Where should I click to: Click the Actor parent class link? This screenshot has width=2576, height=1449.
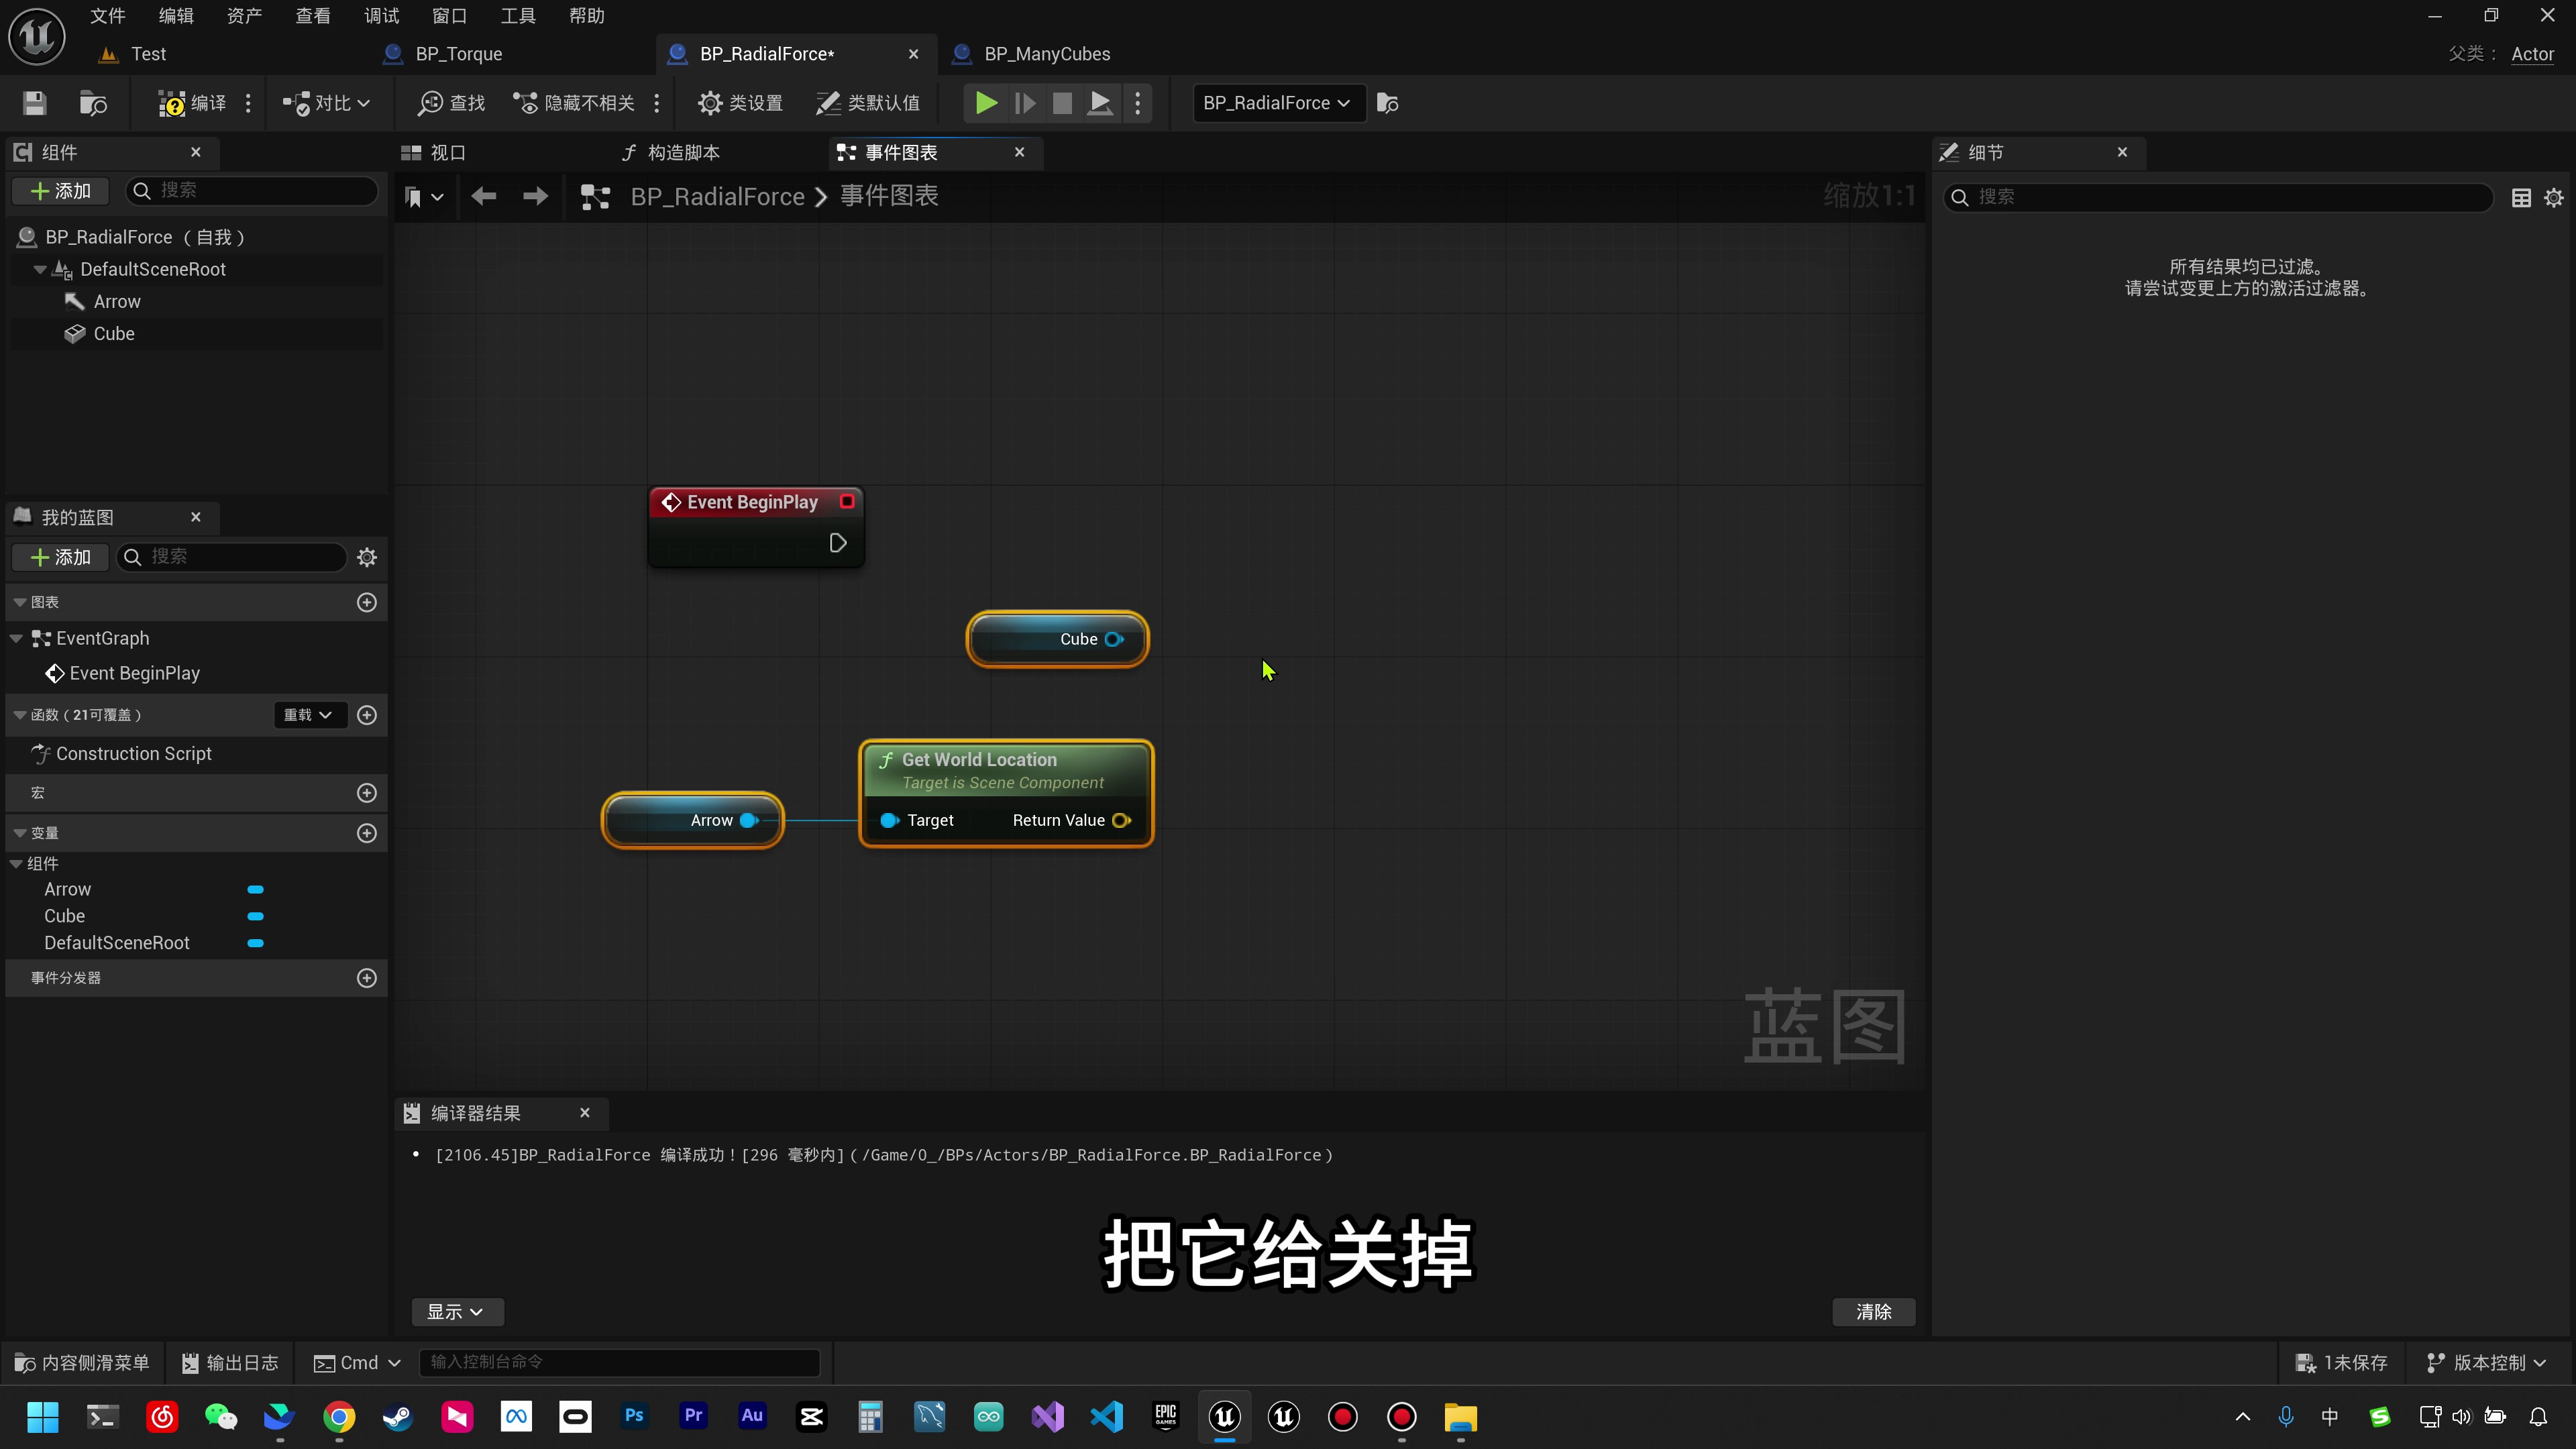pyautogui.click(x=2532, y=54)
